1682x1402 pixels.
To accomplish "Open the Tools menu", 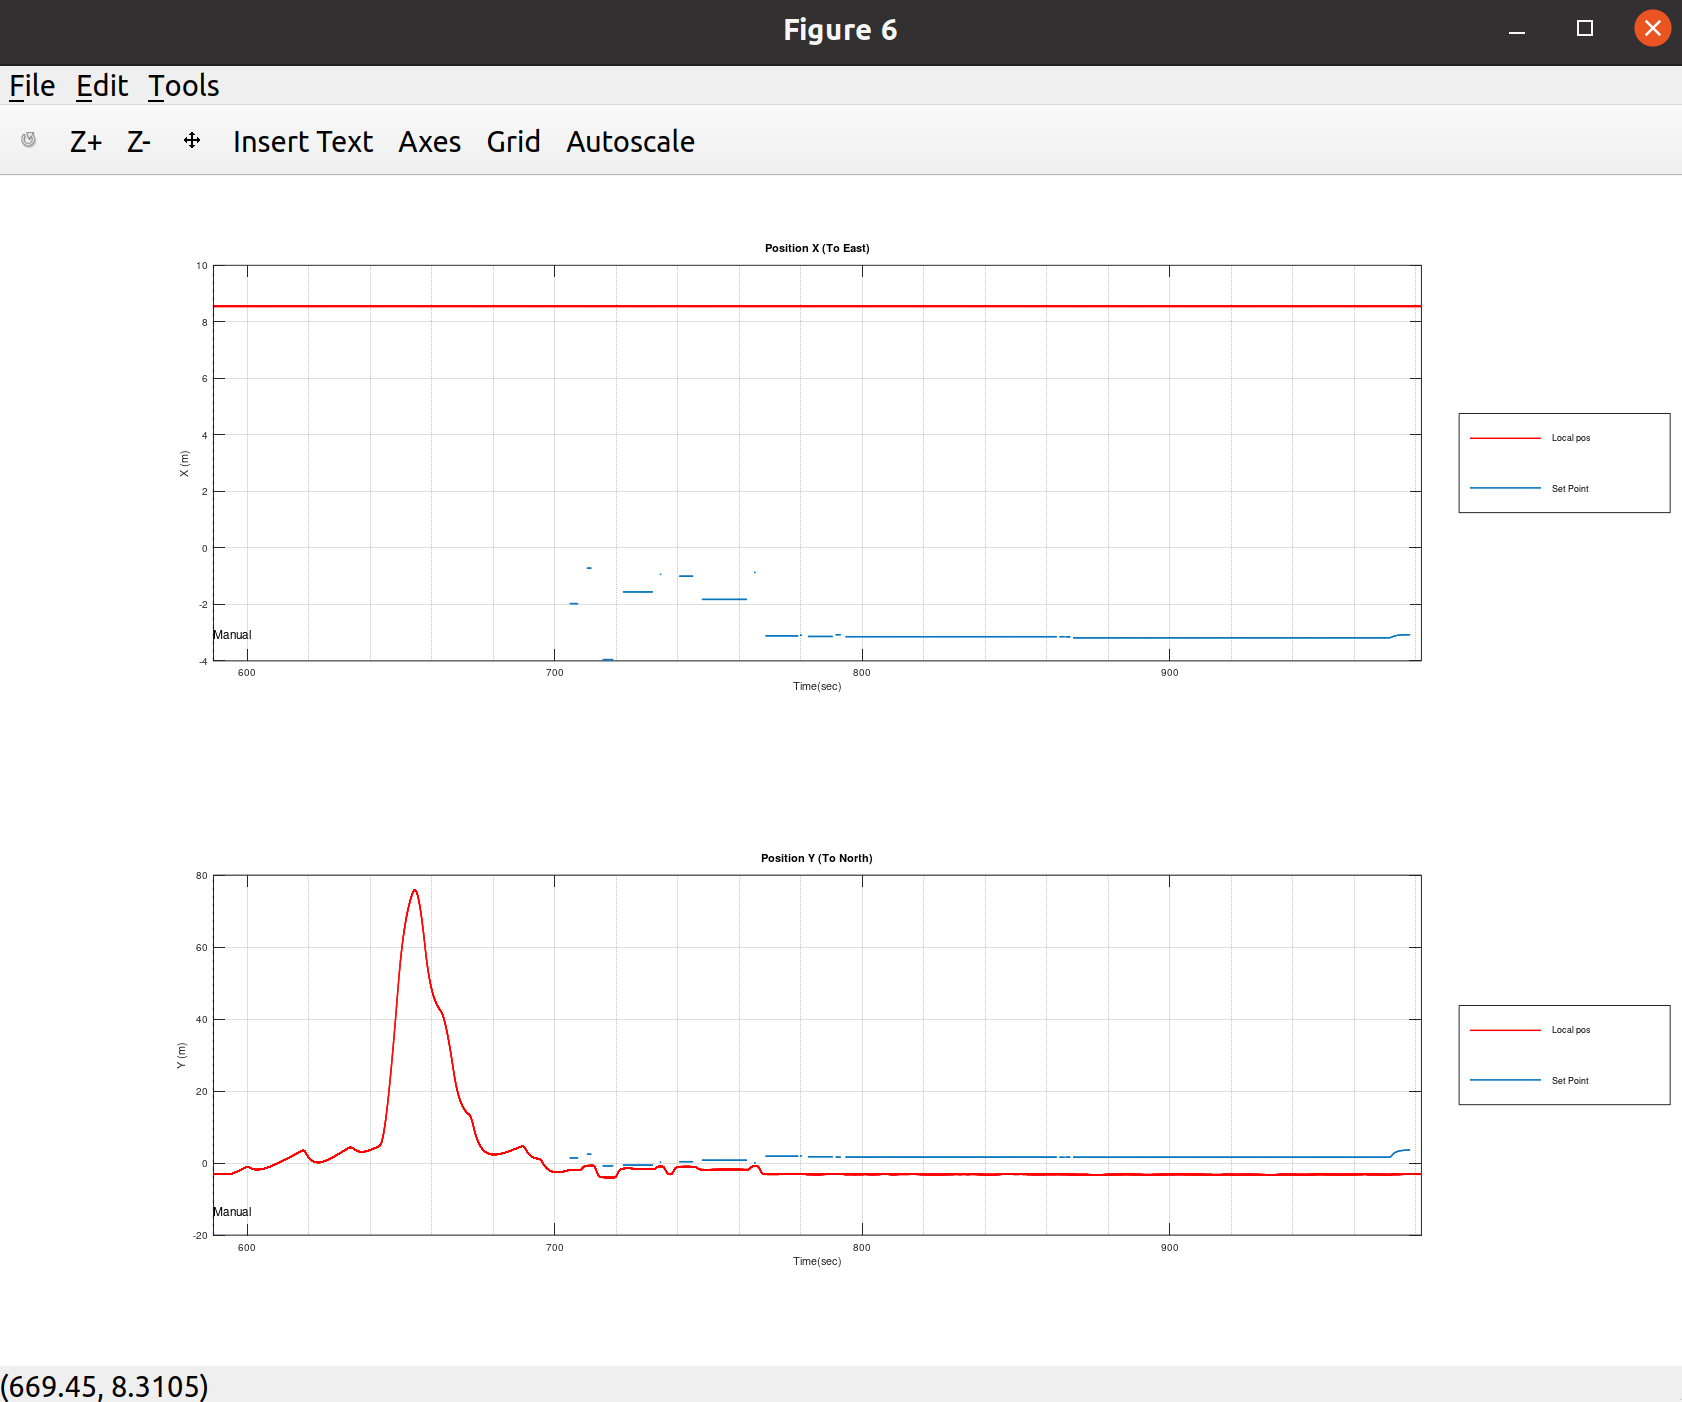I will pos(184,86).
